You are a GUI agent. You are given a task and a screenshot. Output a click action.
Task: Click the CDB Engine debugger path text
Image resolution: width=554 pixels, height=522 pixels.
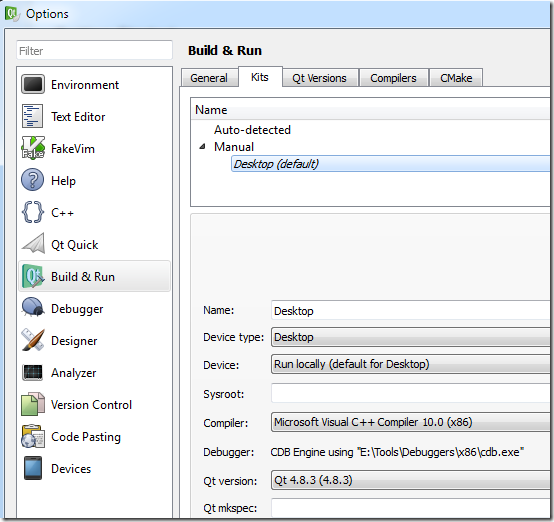397,452
